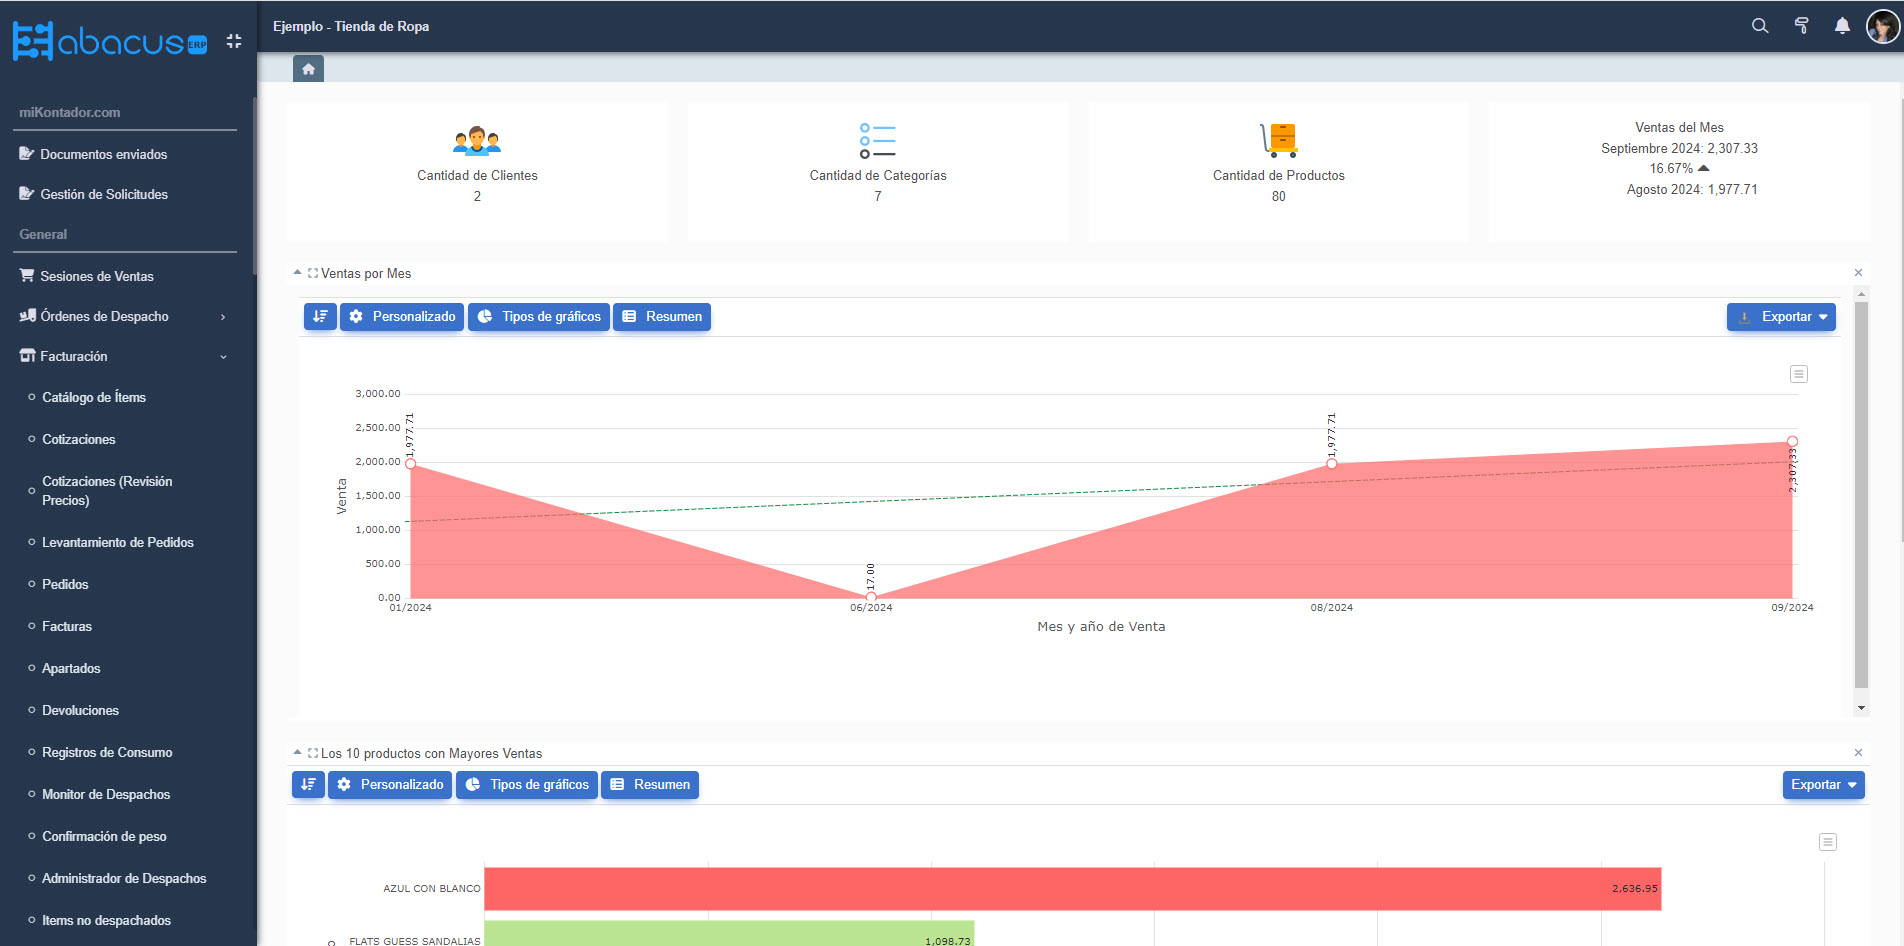Open the Exportar dropdown in Los 10 productos
Screen dimensions: 1904x946
point(1824,785)
